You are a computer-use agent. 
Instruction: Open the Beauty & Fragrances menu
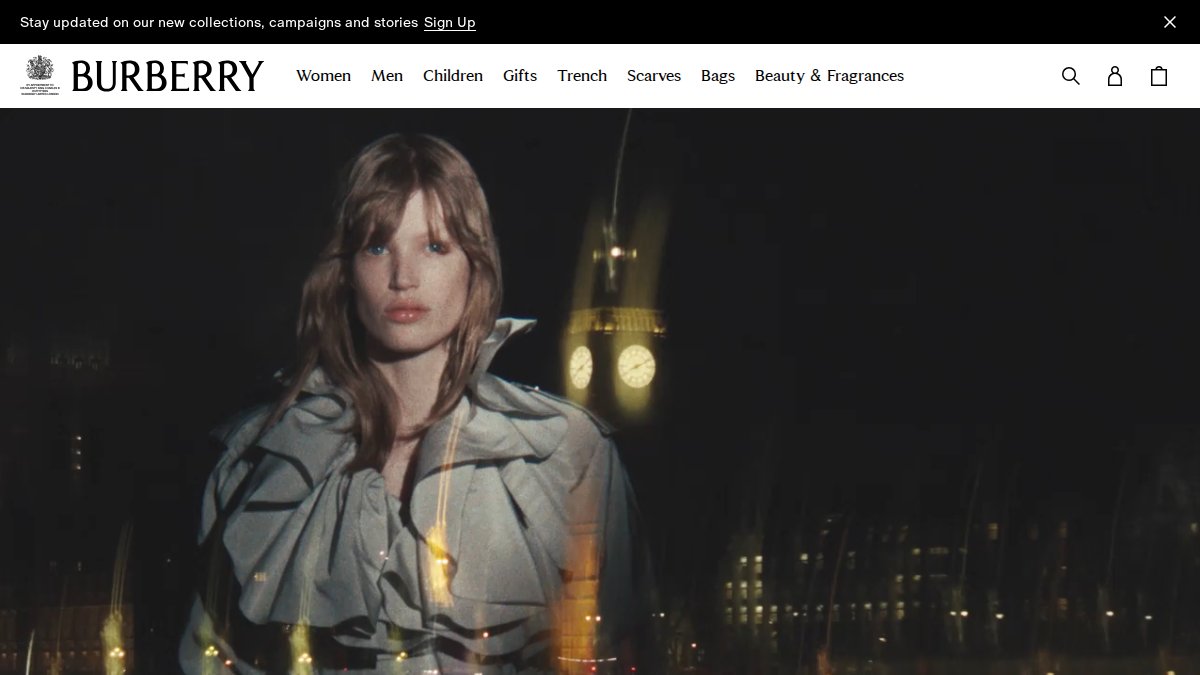[x=829, y=76]
